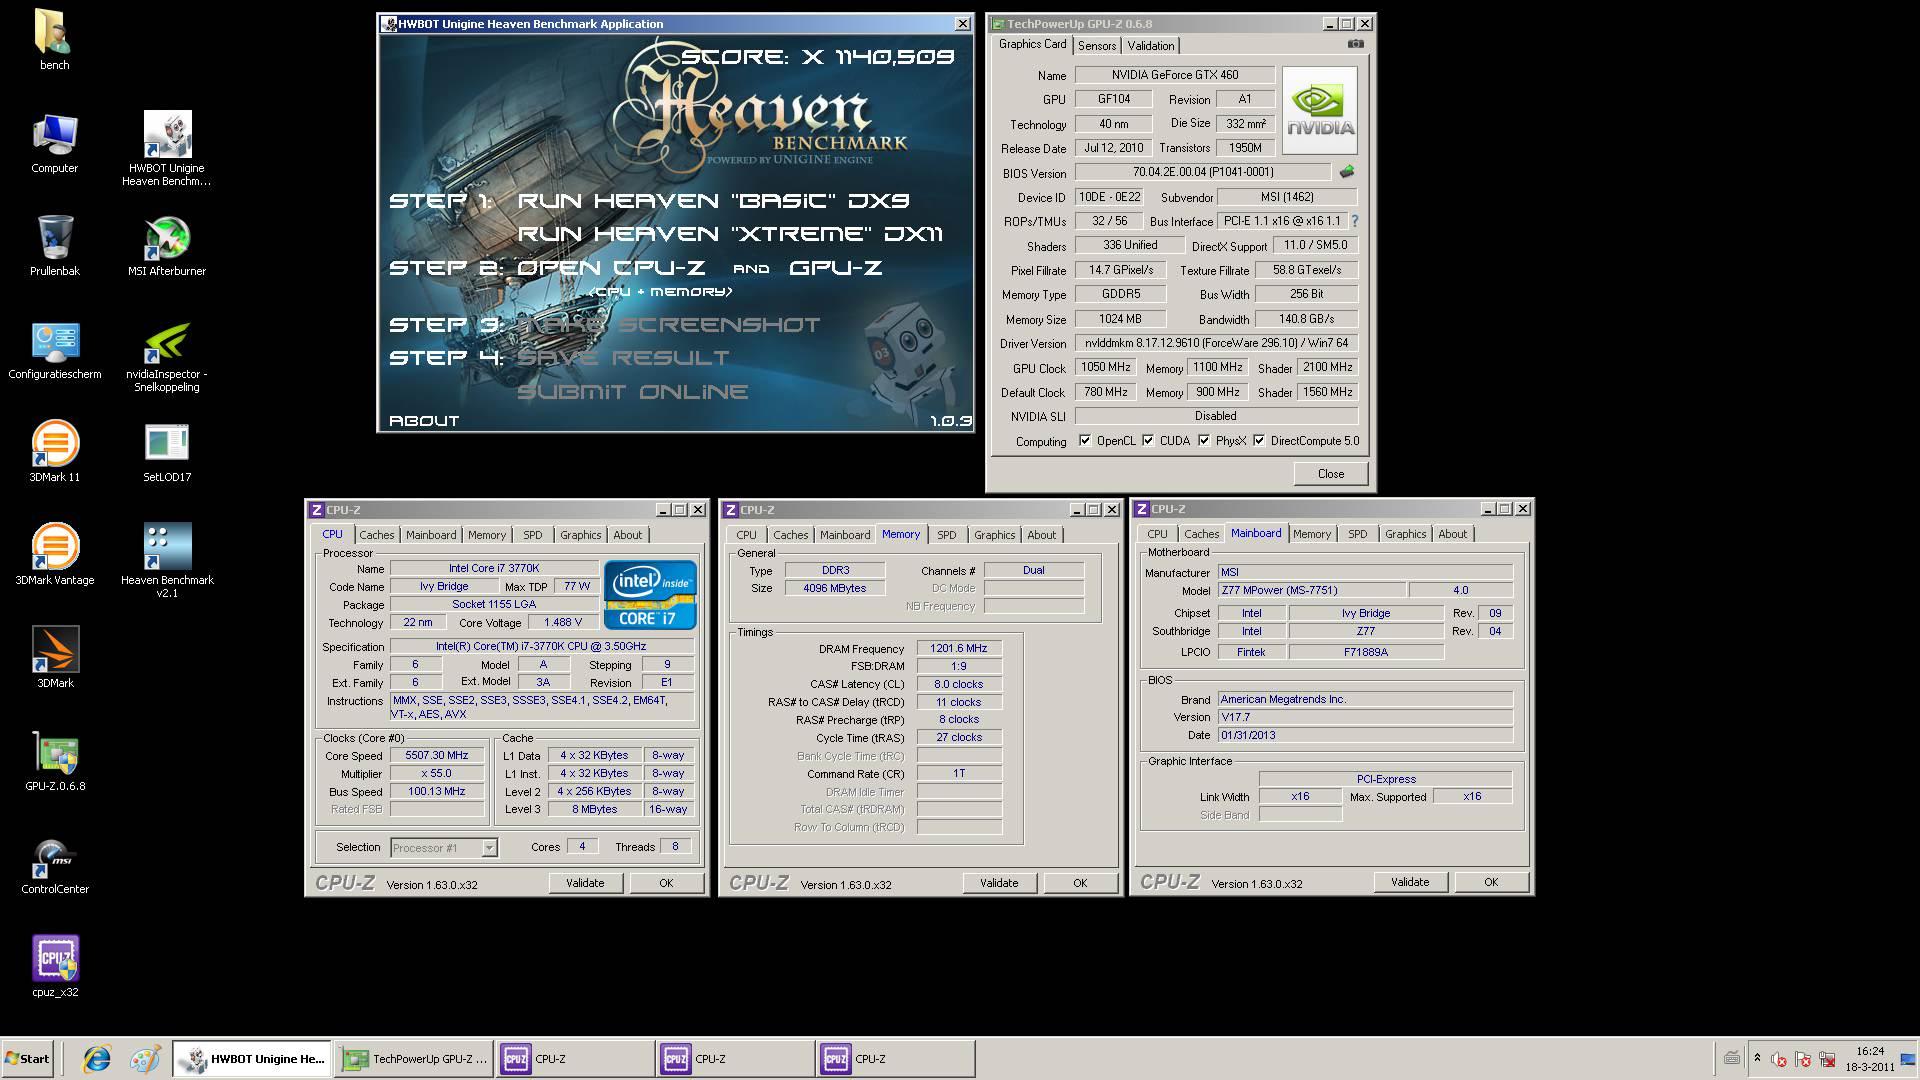Launch 3DMark 11 shortcut

pyautogui.click(x=54, y=452)
